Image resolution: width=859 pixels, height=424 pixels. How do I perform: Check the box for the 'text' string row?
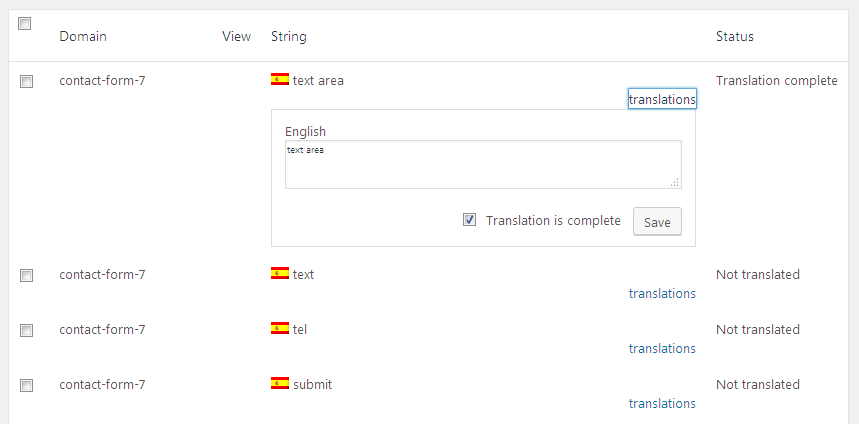(x=26, y=276)
